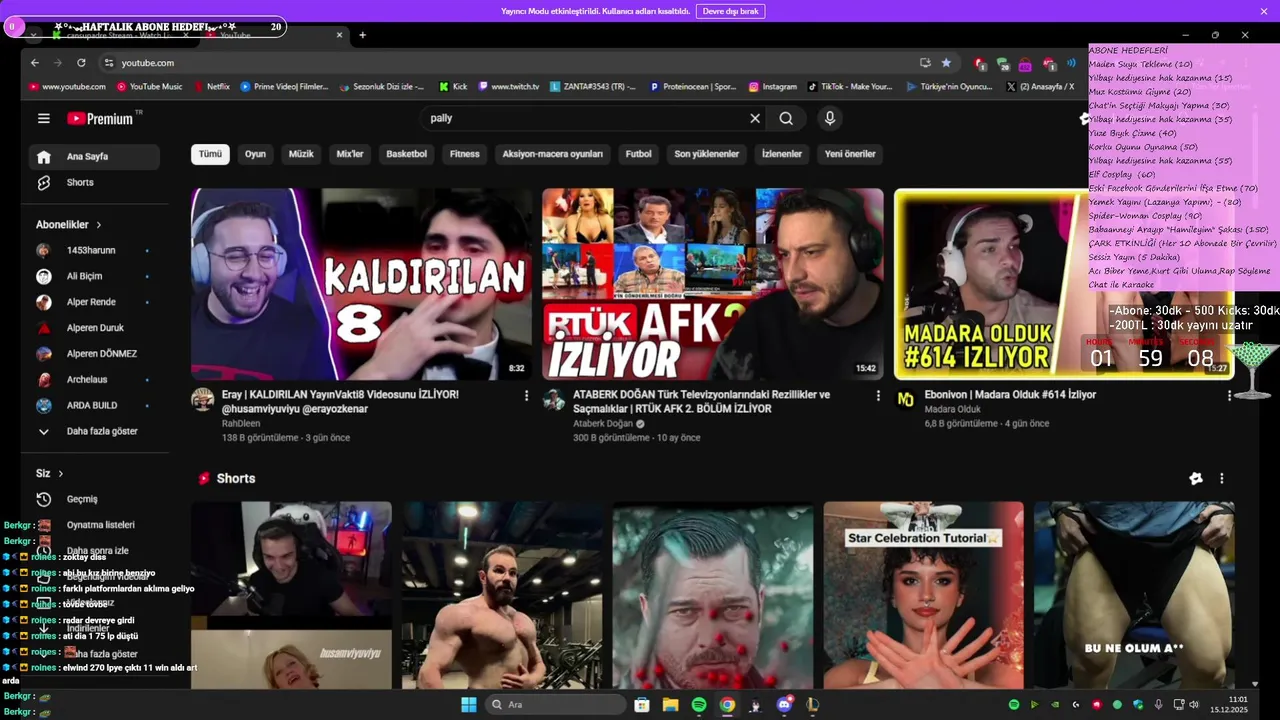The width and height of the screenshot is (1280, 720).
Task: Expand Daha fazla göster under Abonelikler
Action: pos(95,432)
